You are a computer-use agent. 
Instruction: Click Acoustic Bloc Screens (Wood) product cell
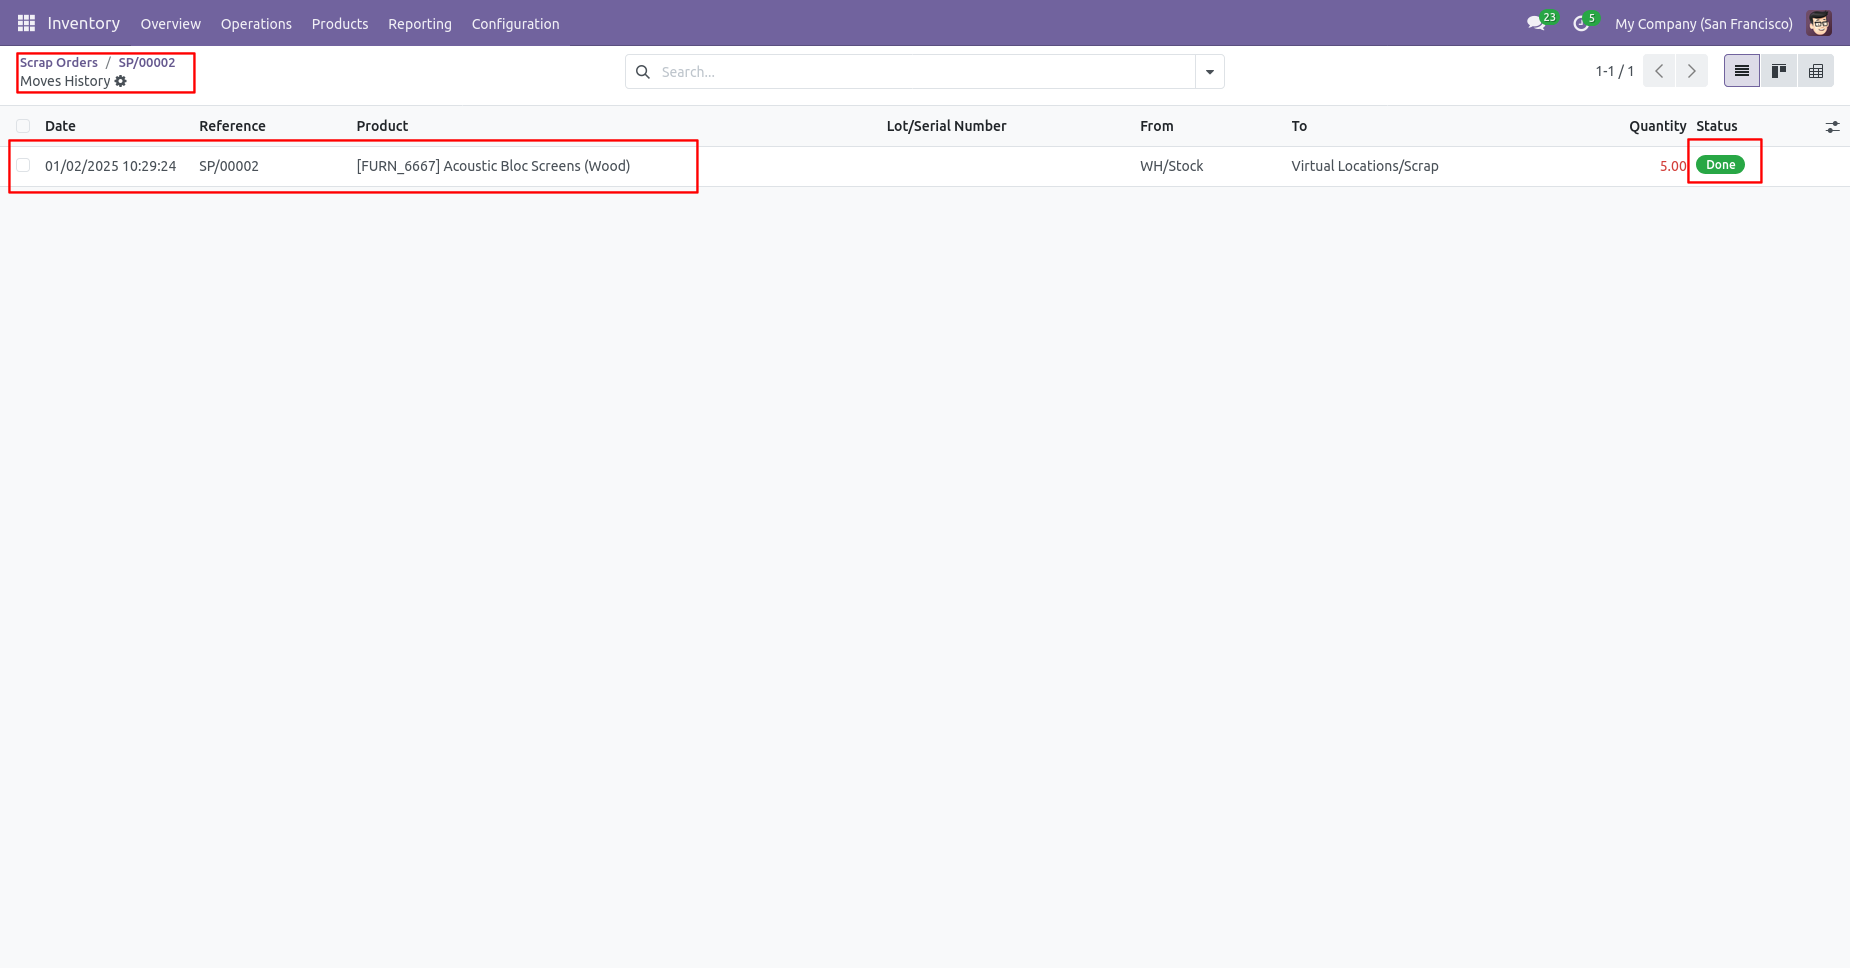(x=493, y=166)
